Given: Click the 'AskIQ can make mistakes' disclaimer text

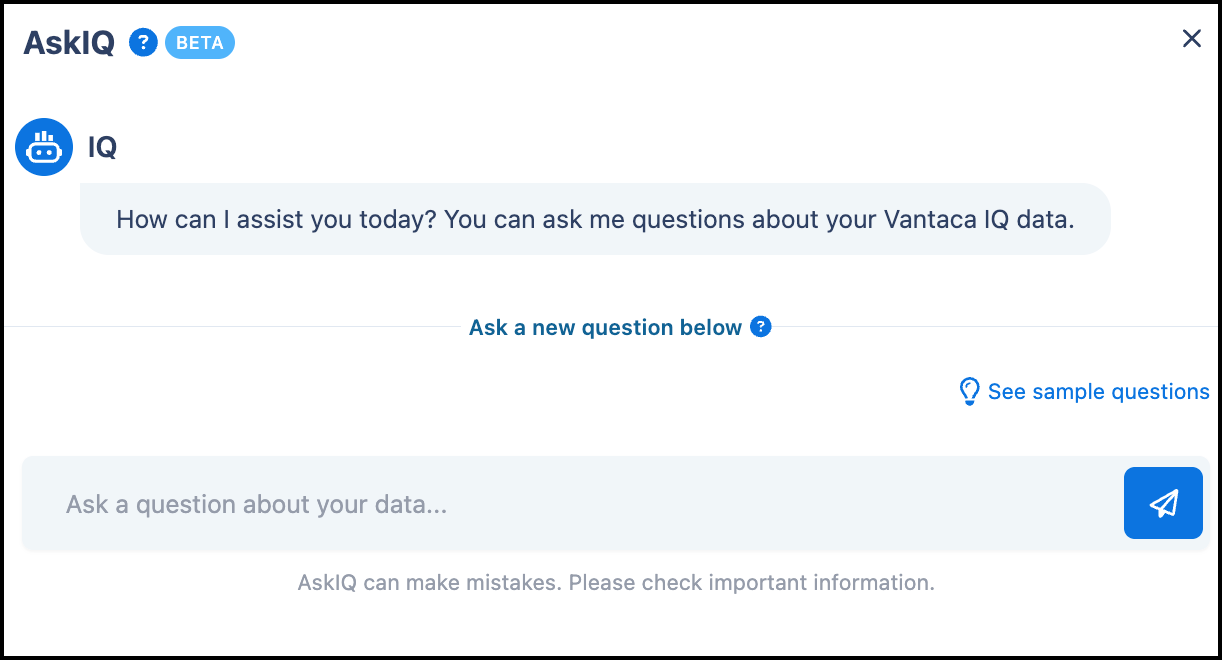Looking at the screenshot, I should click(616, 582).
